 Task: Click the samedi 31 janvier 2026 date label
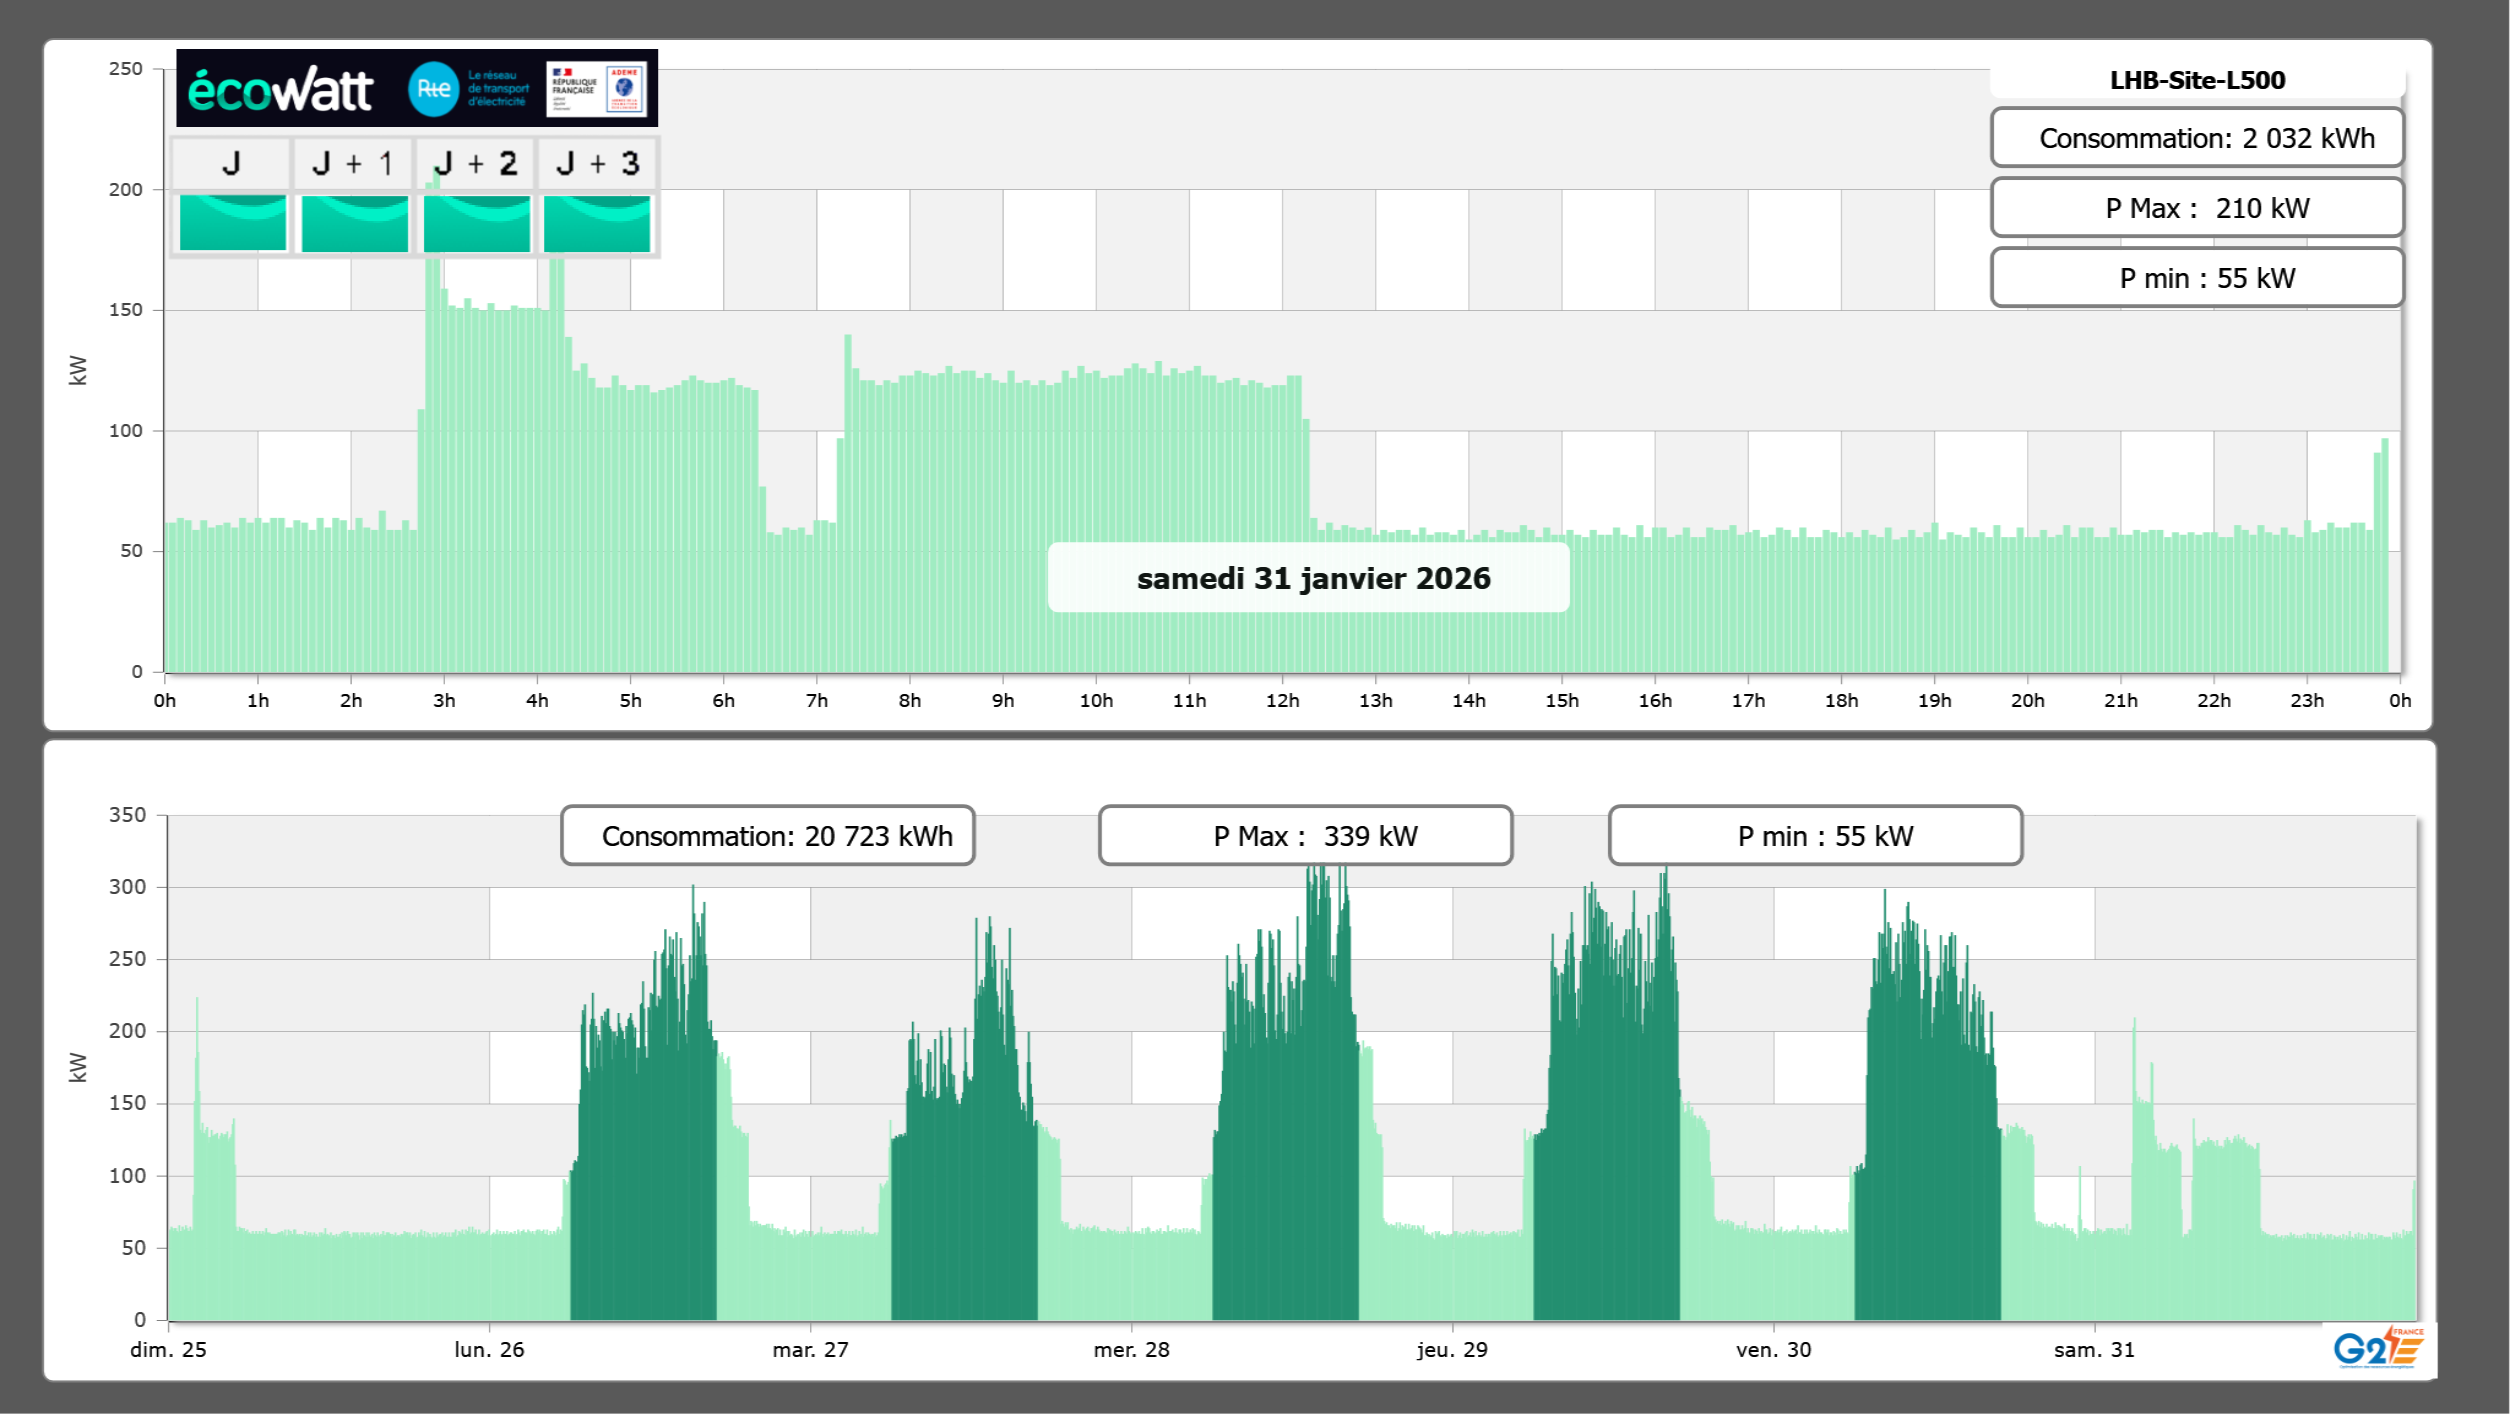[1312, 578]
